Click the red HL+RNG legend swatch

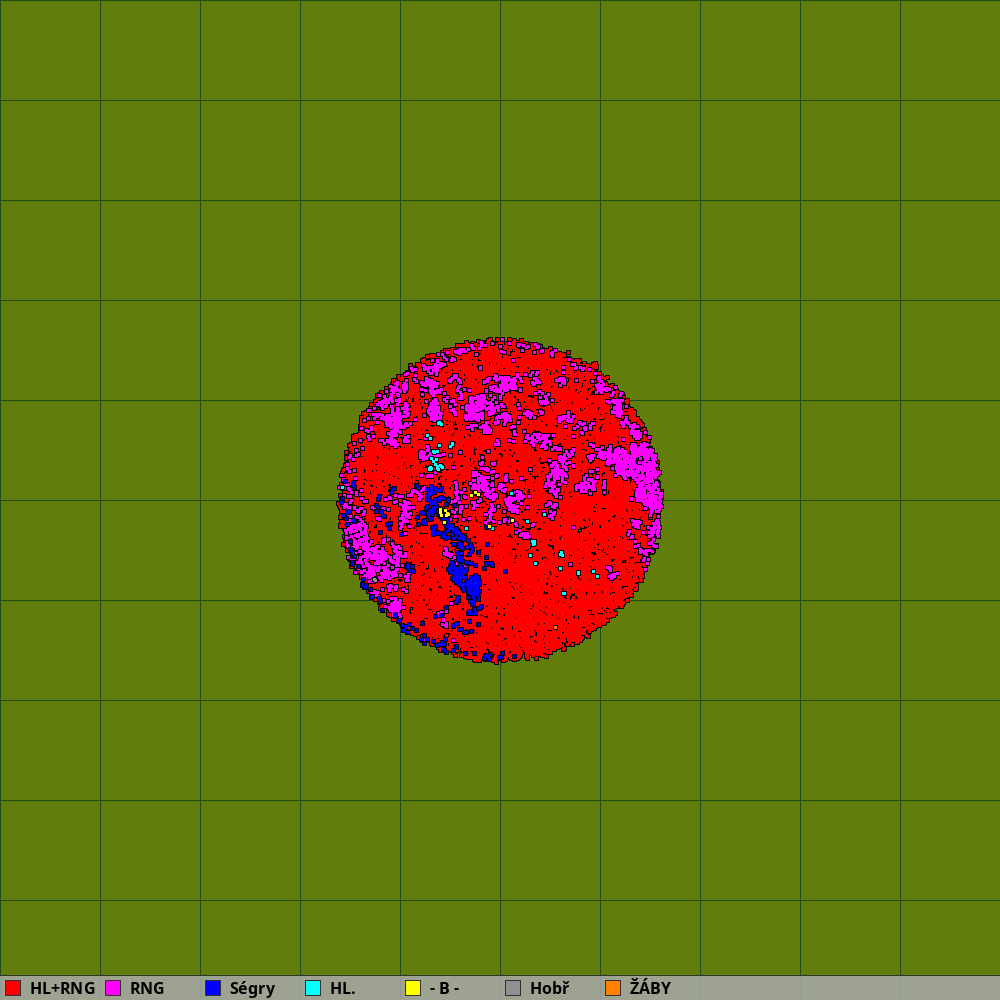point(13,988)
